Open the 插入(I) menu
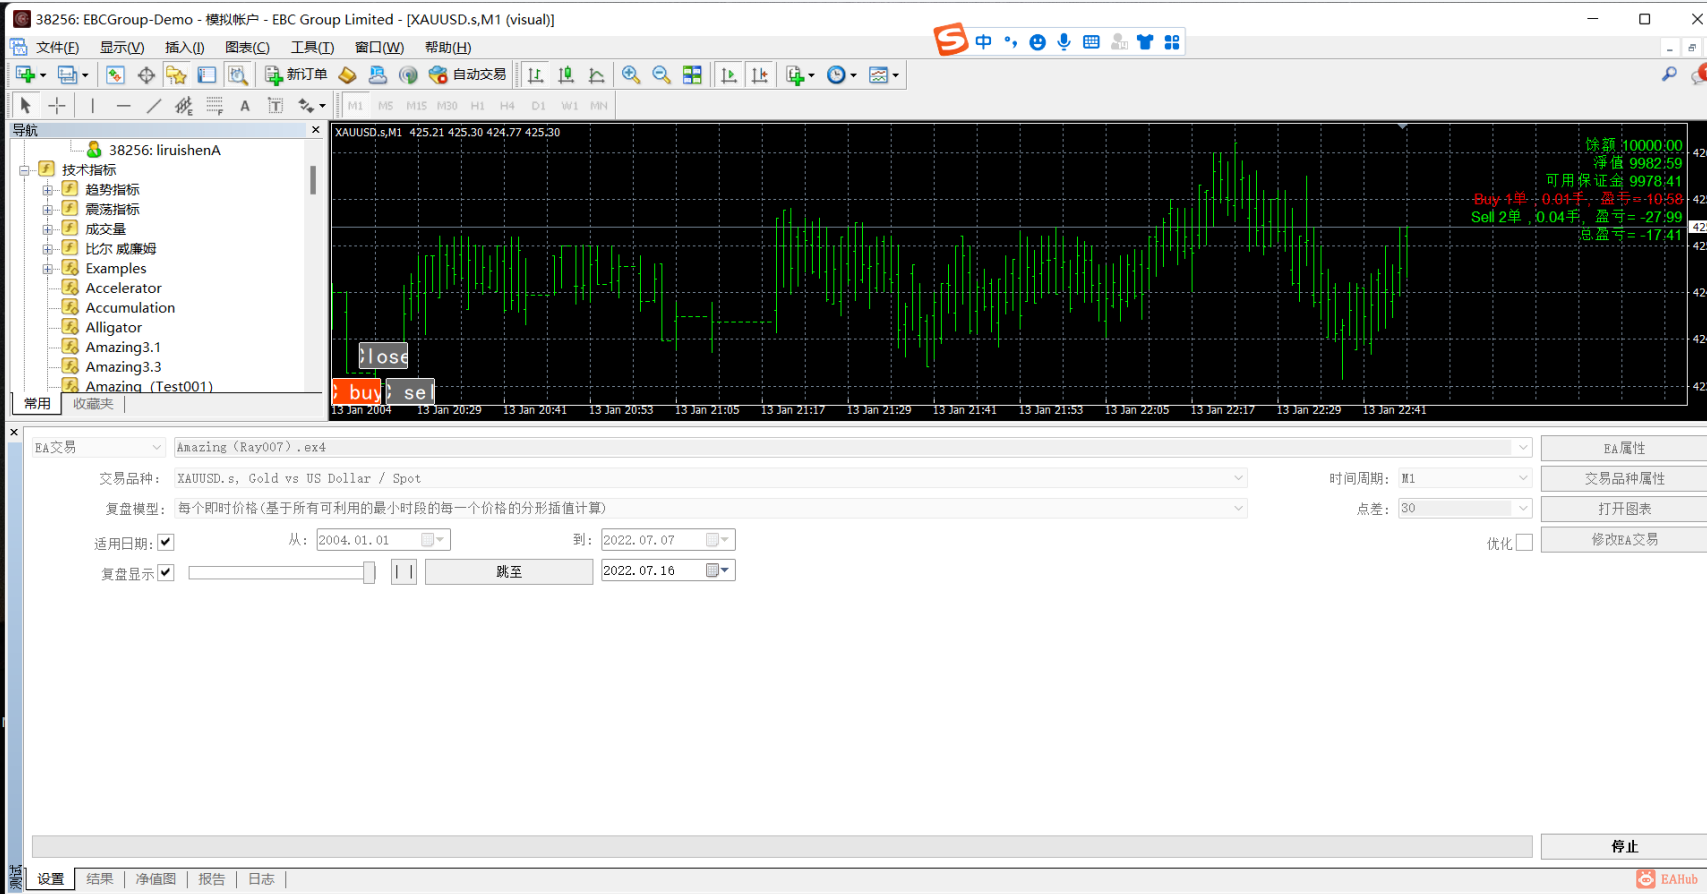Screen dimensions: 1707x894 [185, 47]
